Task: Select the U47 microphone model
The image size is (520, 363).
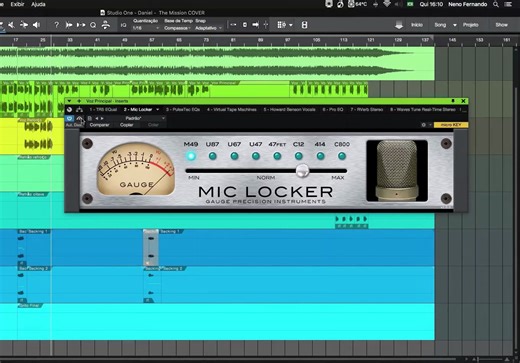Action: 256,156
